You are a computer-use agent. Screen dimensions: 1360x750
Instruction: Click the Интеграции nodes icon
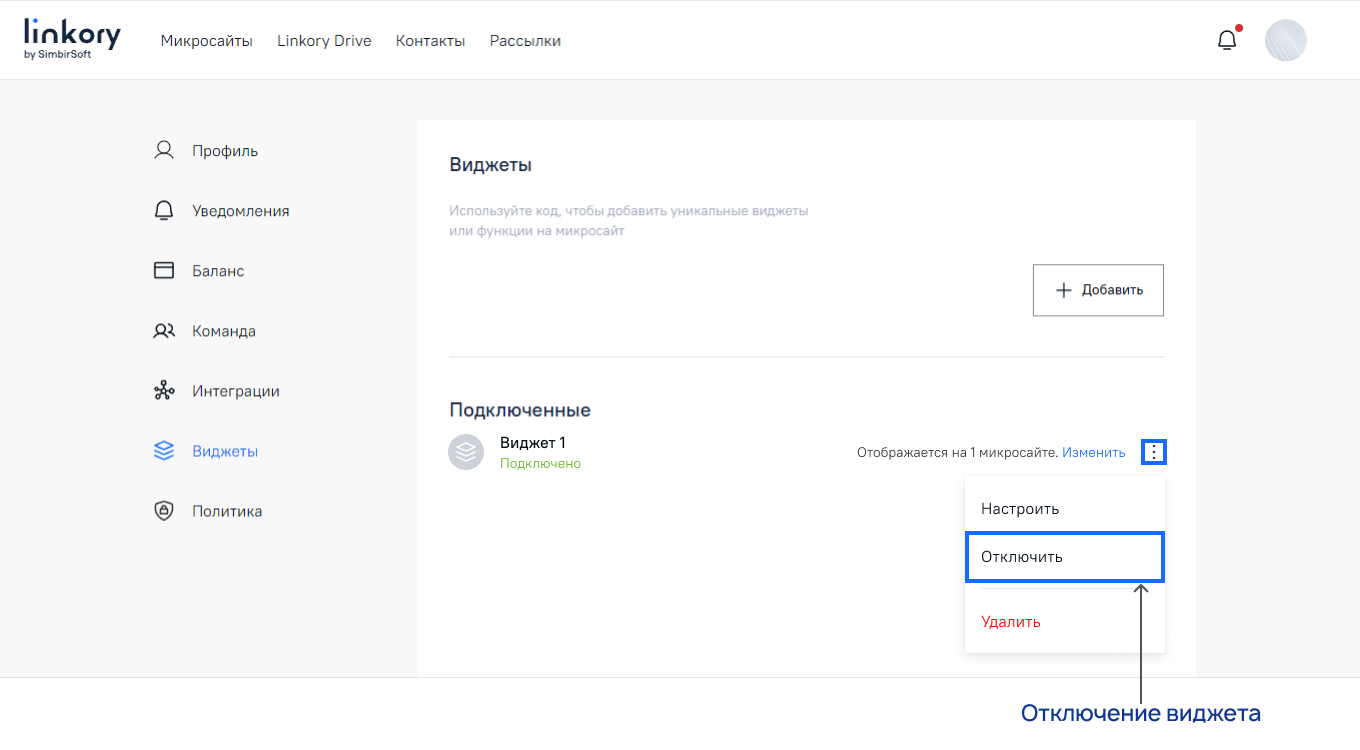coord(164,390)
